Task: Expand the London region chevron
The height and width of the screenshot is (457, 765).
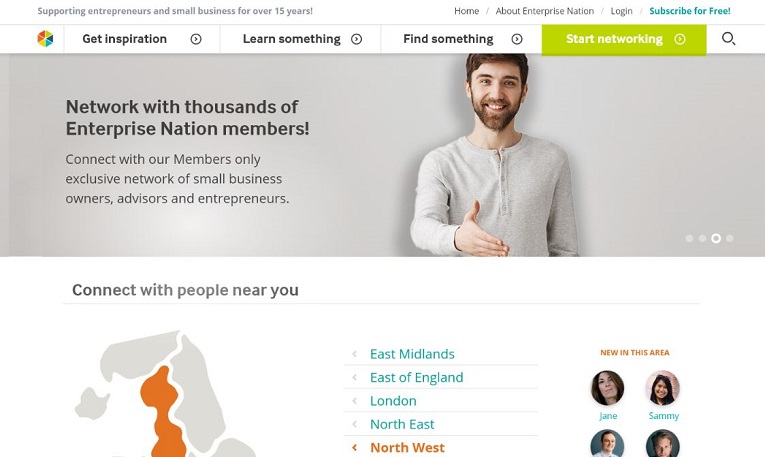Action: (x=355, y=401)
